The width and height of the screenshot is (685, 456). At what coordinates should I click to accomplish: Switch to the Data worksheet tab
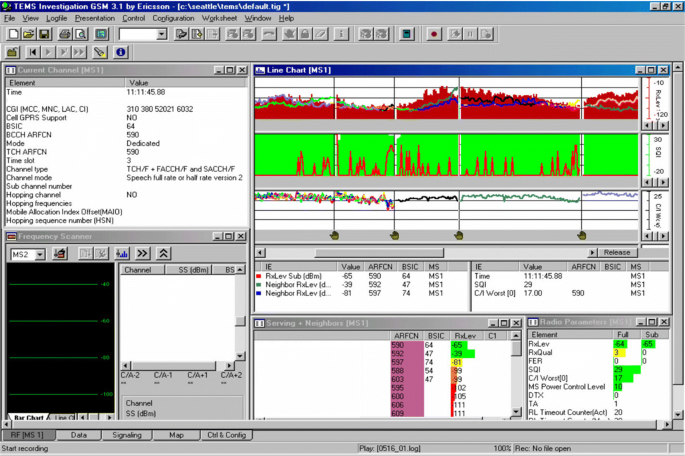coord(79,435)
